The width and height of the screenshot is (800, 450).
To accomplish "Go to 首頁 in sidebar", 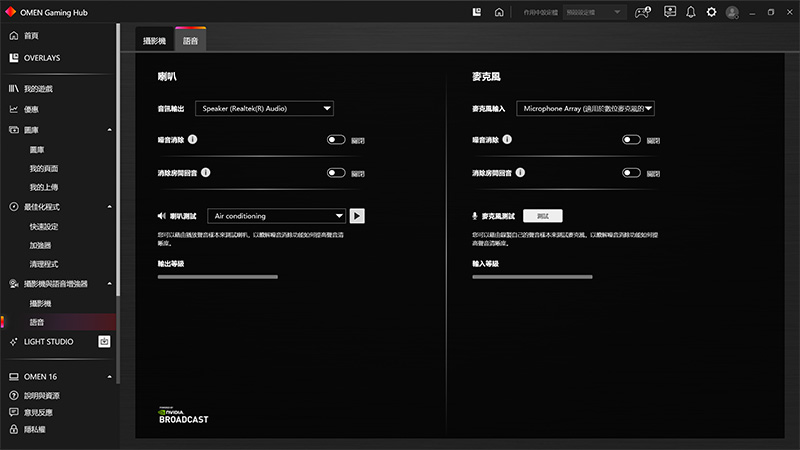I will tap(31, 36).
